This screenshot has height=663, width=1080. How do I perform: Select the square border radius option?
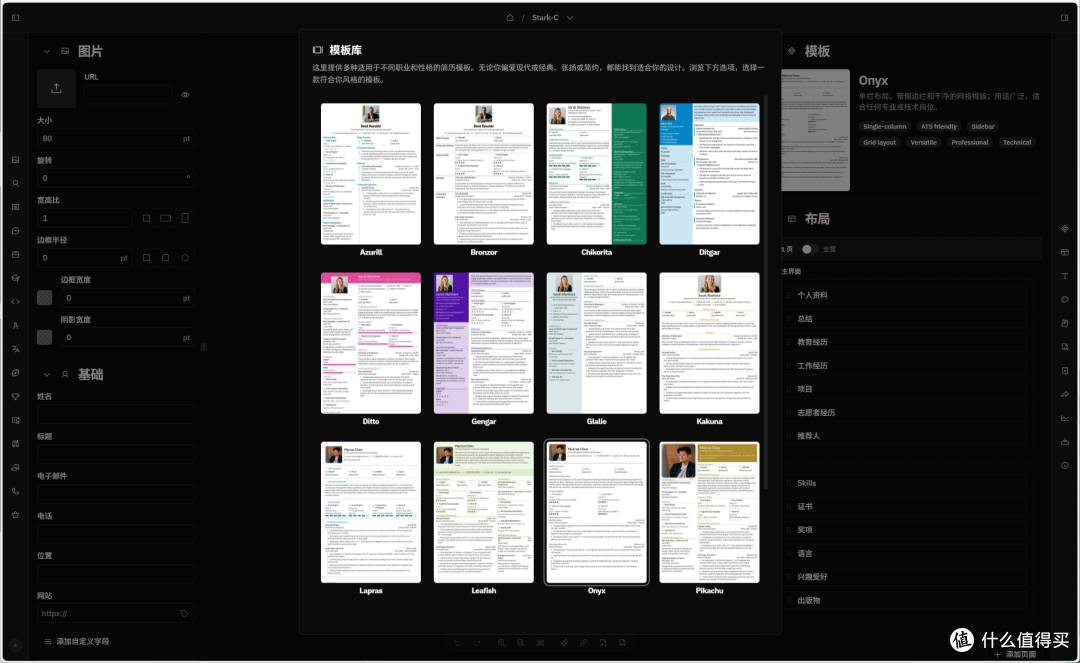(x=146, y=257)
